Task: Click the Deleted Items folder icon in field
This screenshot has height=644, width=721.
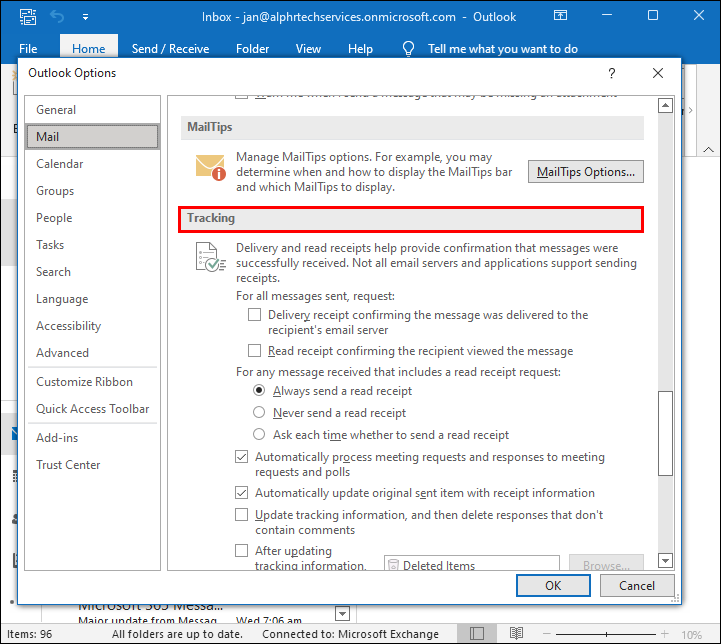Action: tap(393, 565)
